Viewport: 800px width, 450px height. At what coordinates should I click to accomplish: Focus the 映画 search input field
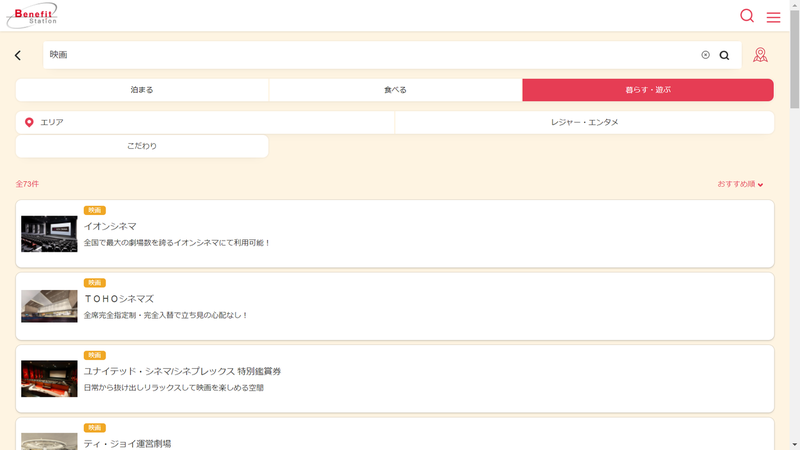click(370, 55)
